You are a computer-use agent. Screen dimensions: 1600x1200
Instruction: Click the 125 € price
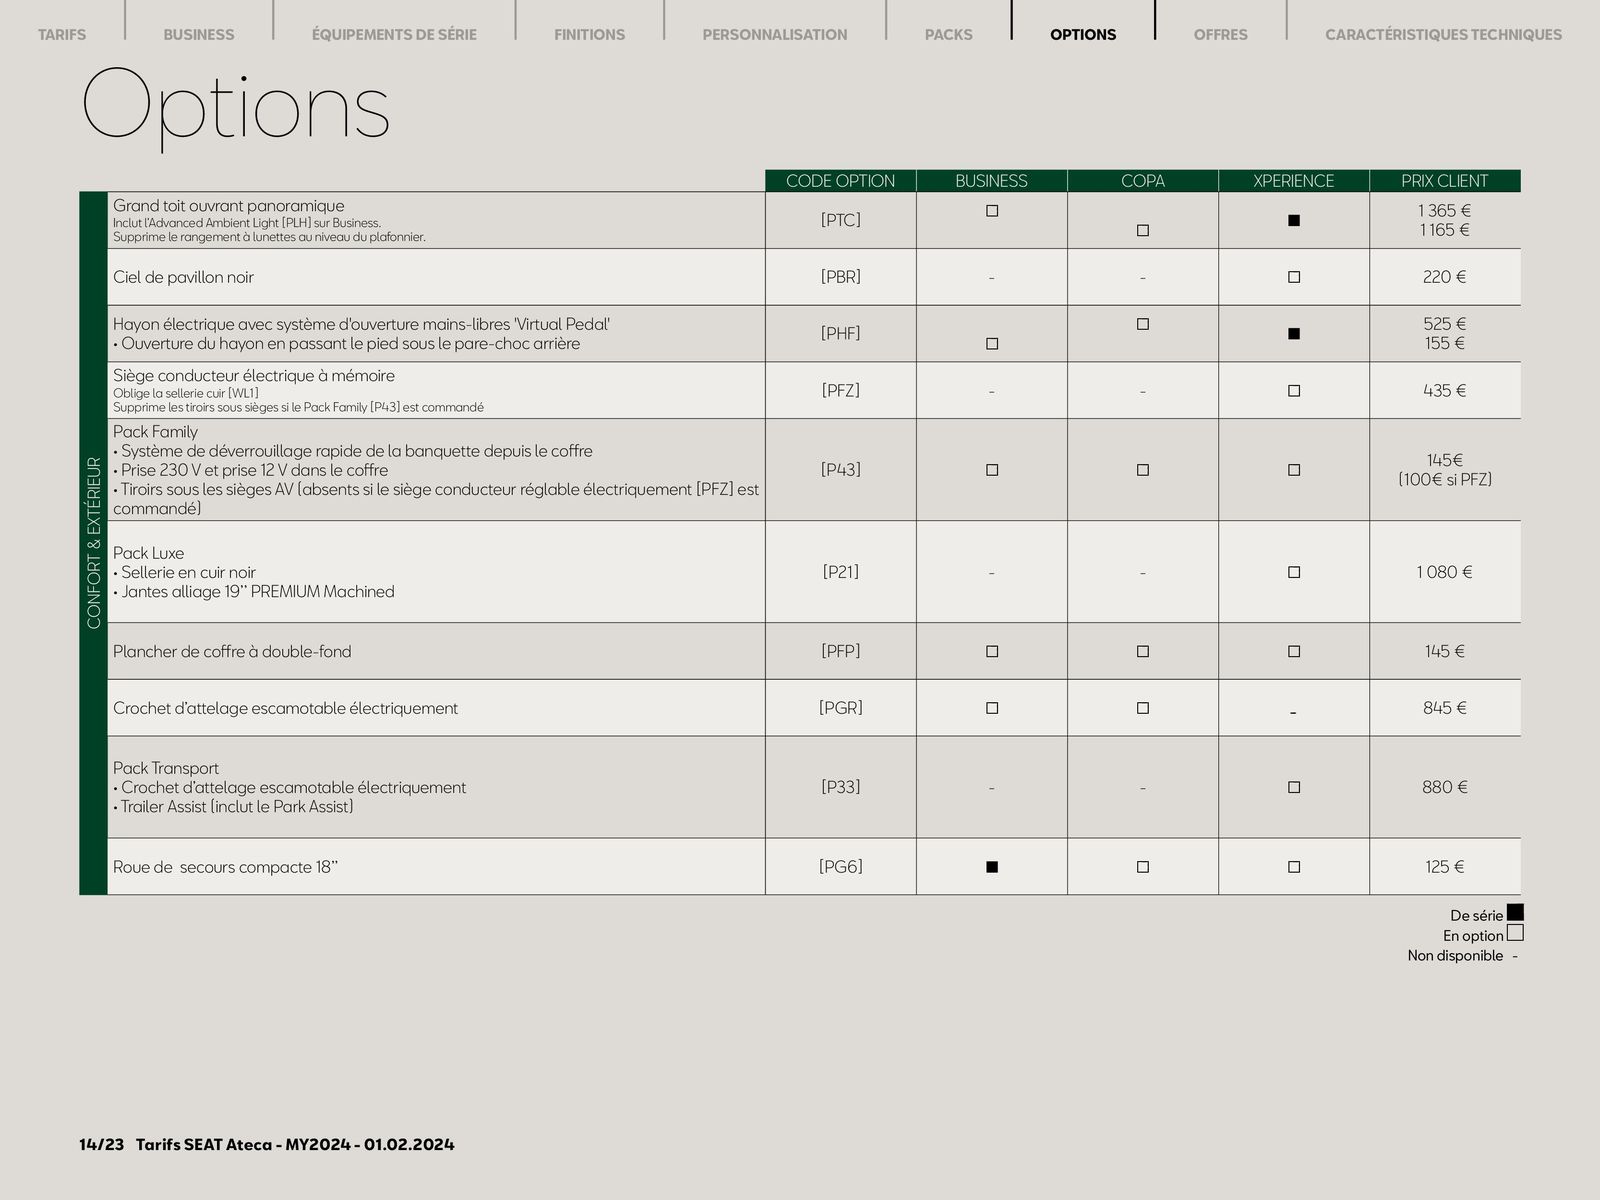click(x=1445, y=867)
